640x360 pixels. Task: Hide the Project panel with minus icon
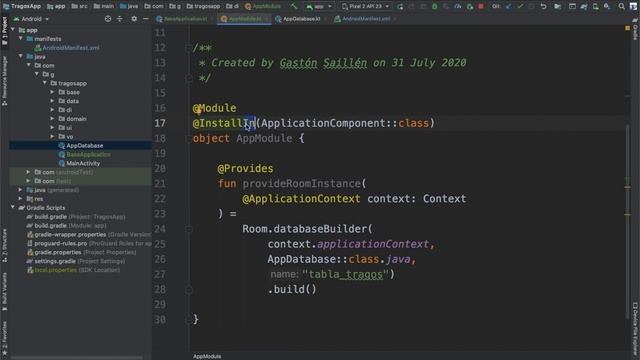pyautogui.click(x=145, y=19)
